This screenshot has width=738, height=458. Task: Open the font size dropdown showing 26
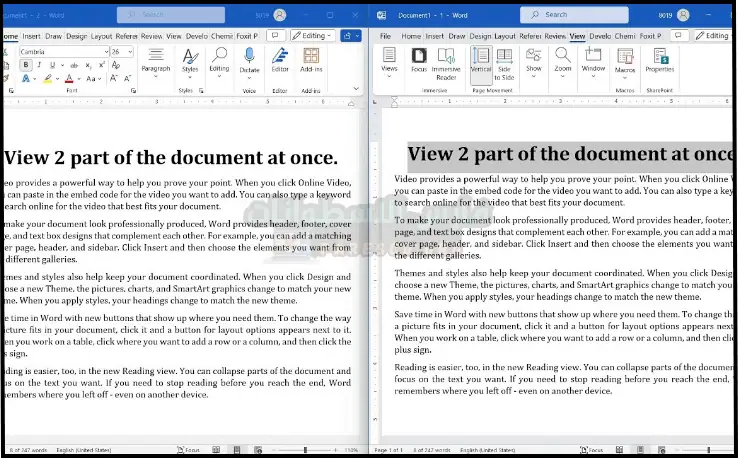pyautogui.click(x=121, y=51)
